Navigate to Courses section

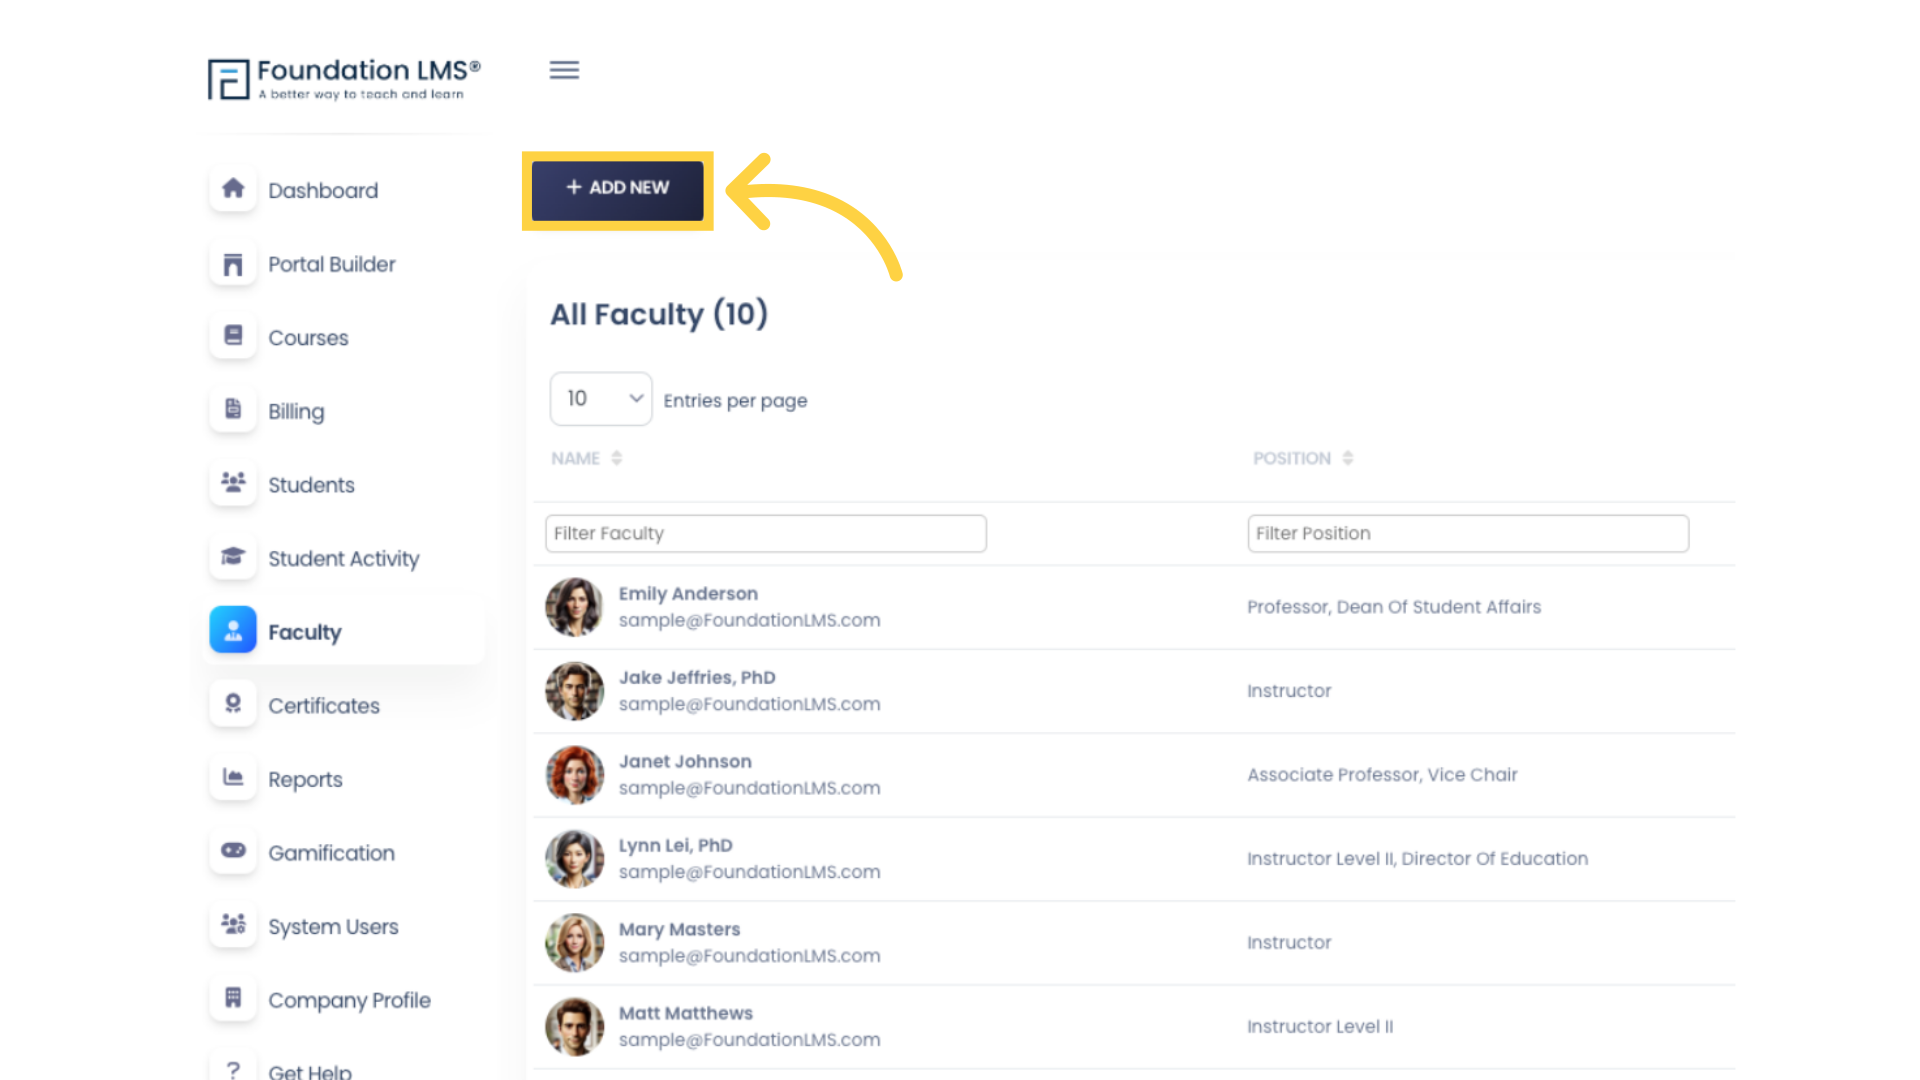coord(309,338)
